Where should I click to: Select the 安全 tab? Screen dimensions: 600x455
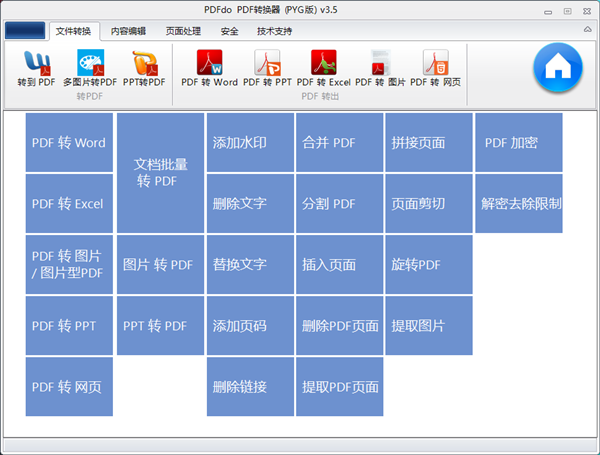[229, 31]
